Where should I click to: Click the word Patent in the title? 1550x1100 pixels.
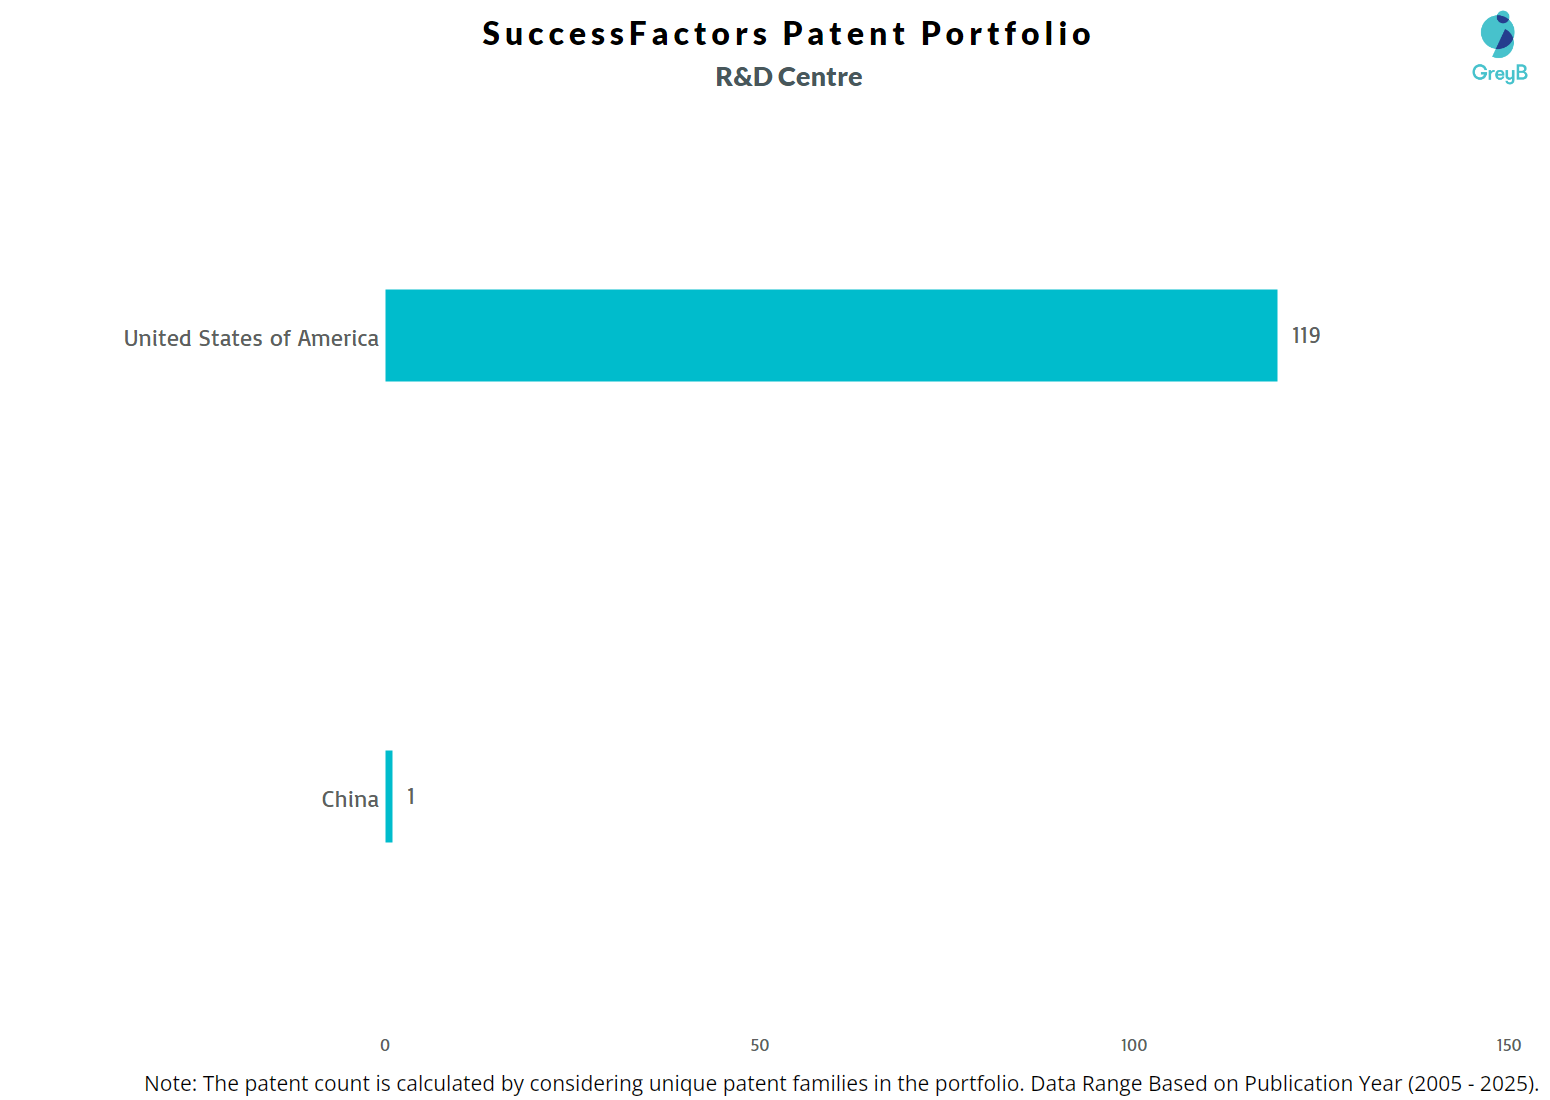[x=844, y=34]
